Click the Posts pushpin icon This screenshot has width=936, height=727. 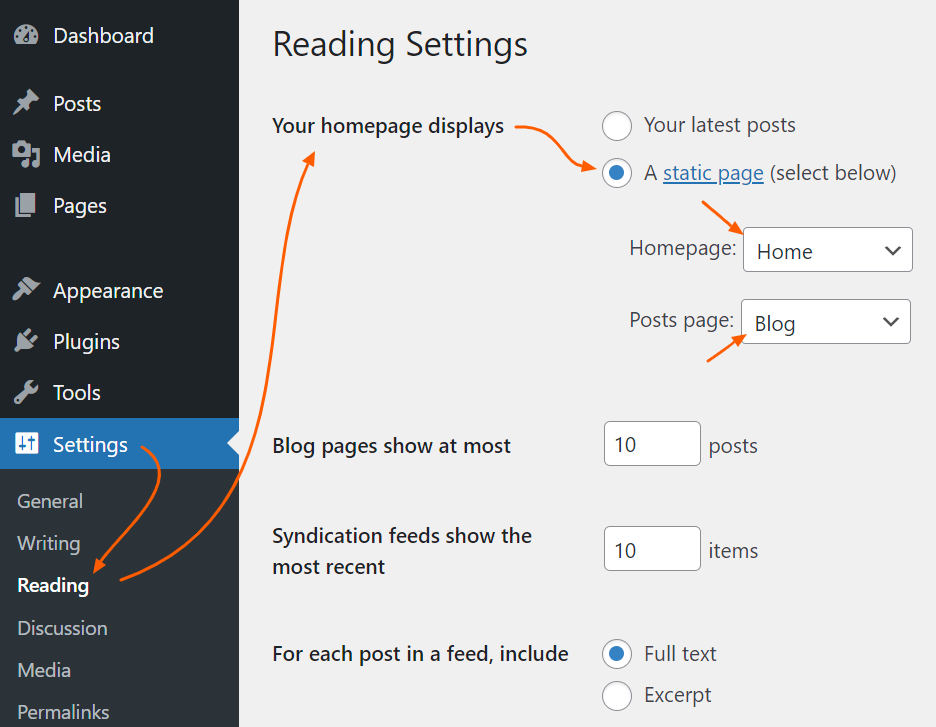click(26, 103)
